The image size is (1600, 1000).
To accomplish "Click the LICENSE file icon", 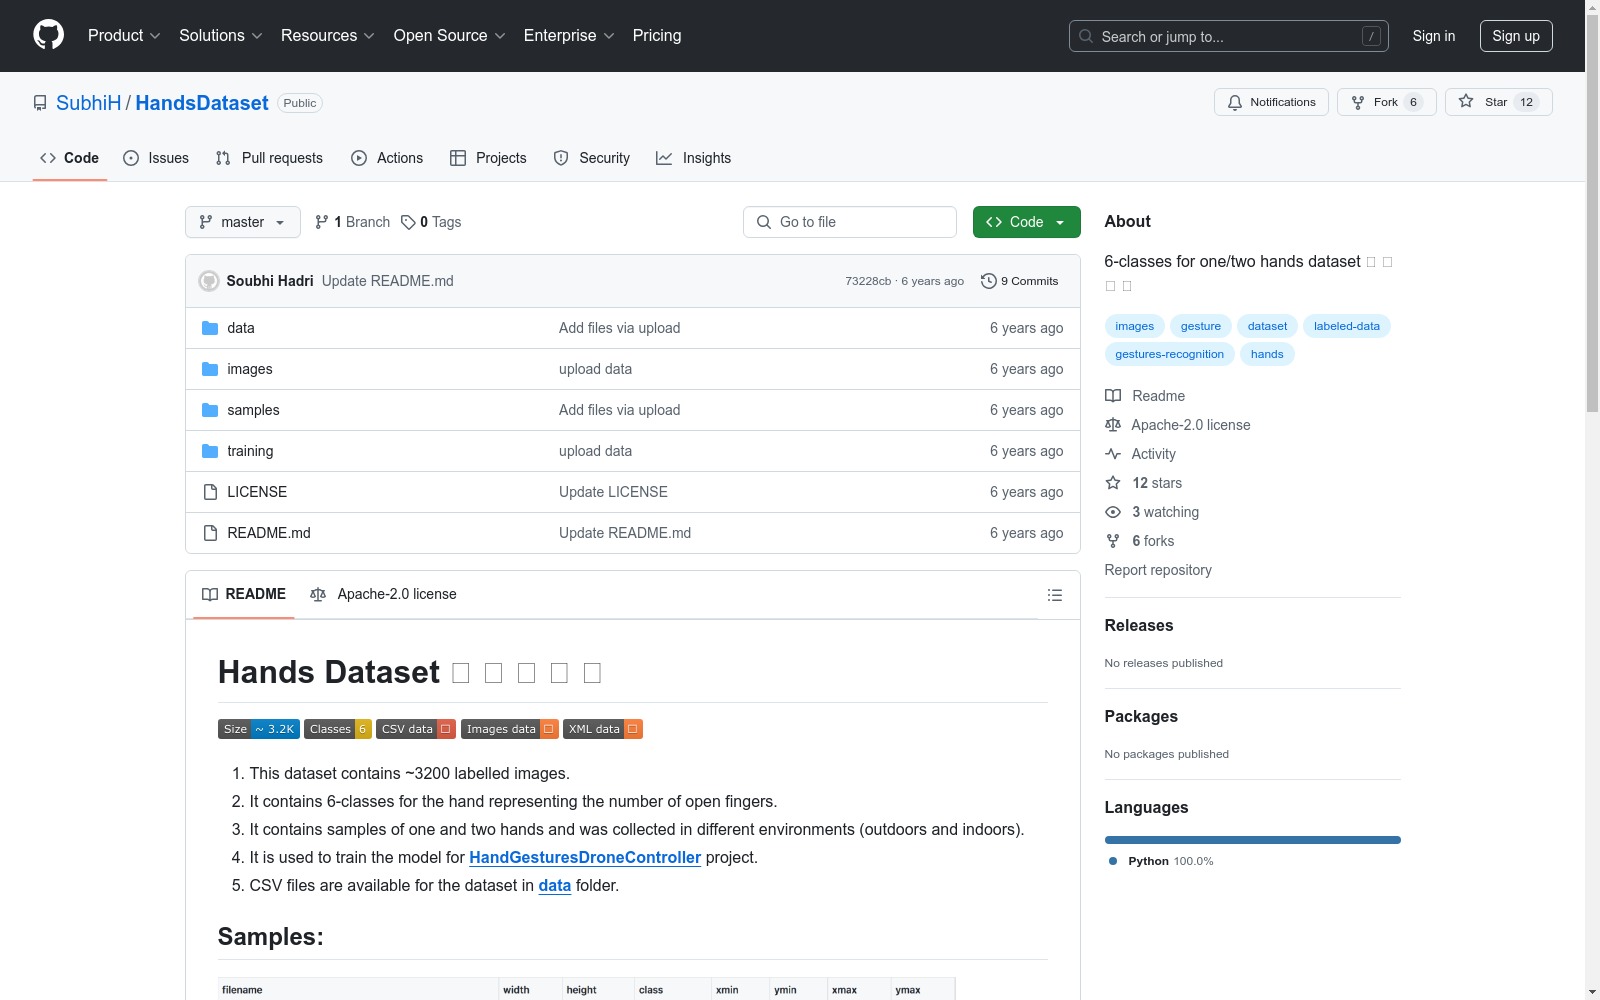I will pyautogui.click(x=210, y=492).
